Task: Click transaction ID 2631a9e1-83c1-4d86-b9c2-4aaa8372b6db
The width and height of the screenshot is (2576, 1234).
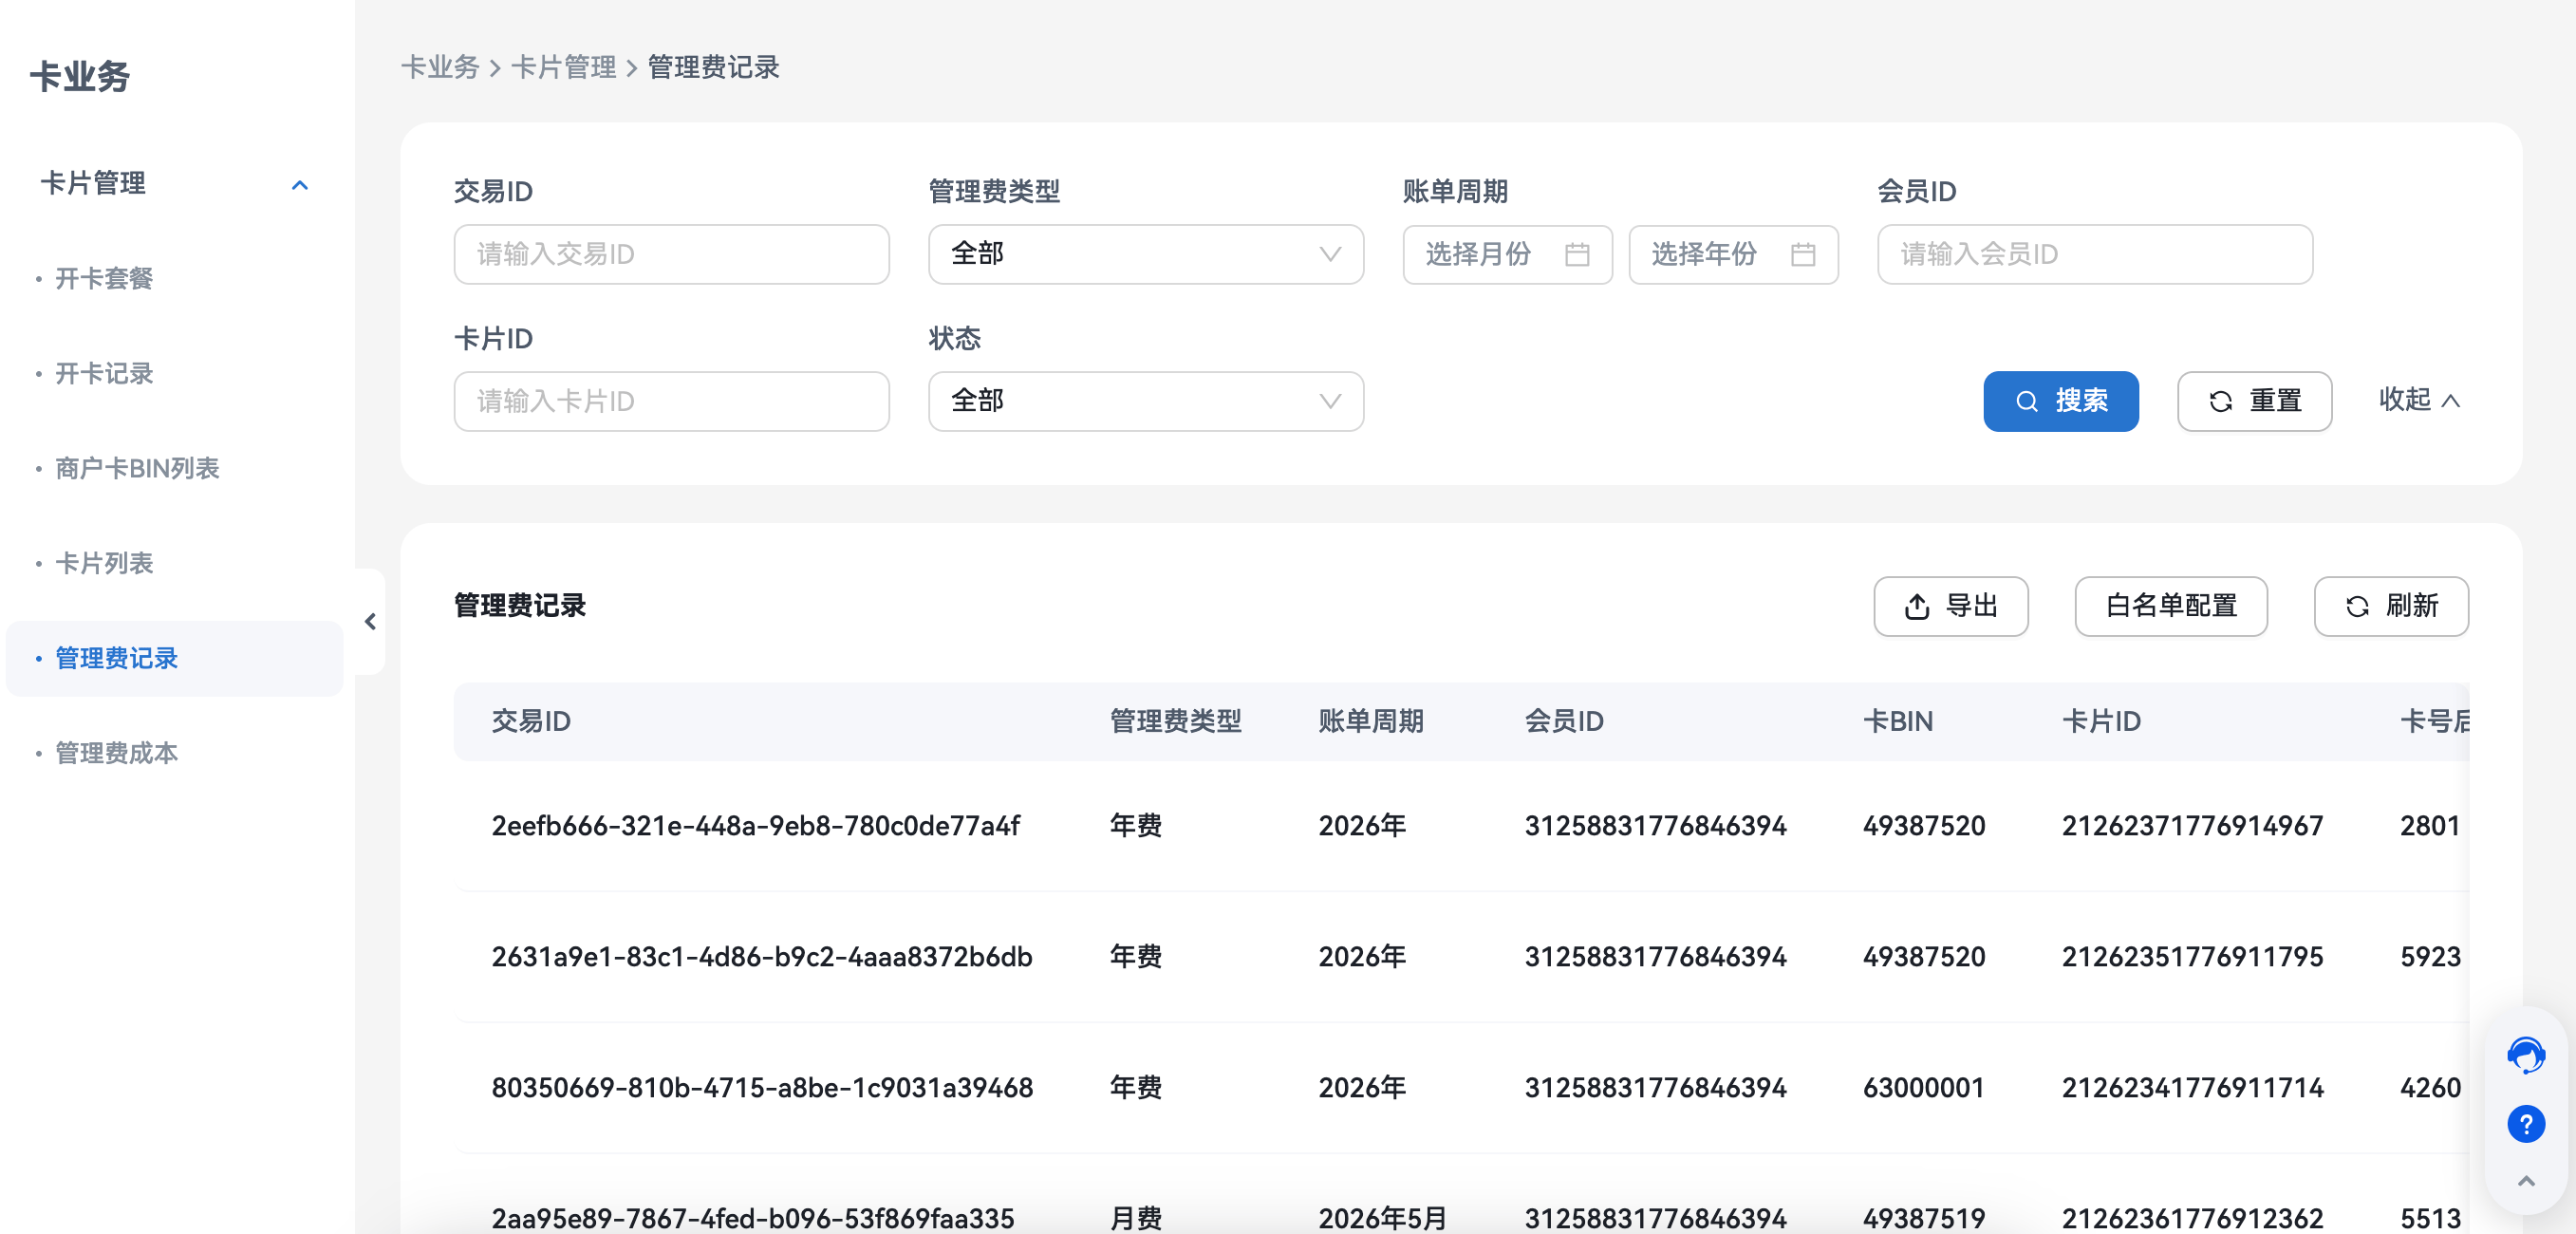Action: point(761,957)
